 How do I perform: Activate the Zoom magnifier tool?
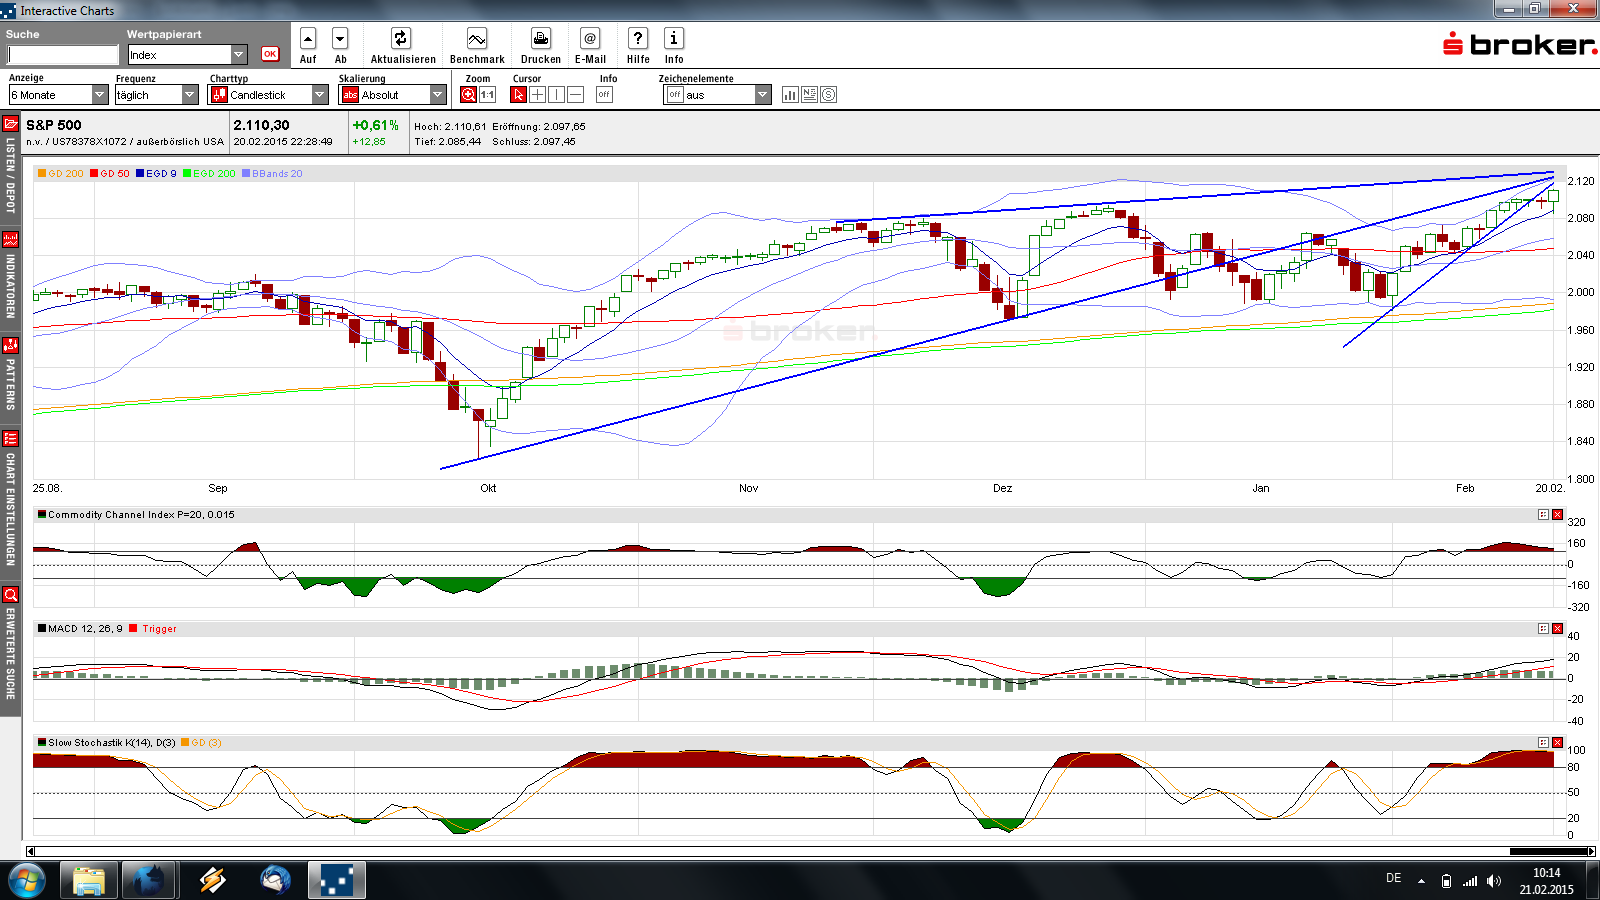[x=468, y=95]
